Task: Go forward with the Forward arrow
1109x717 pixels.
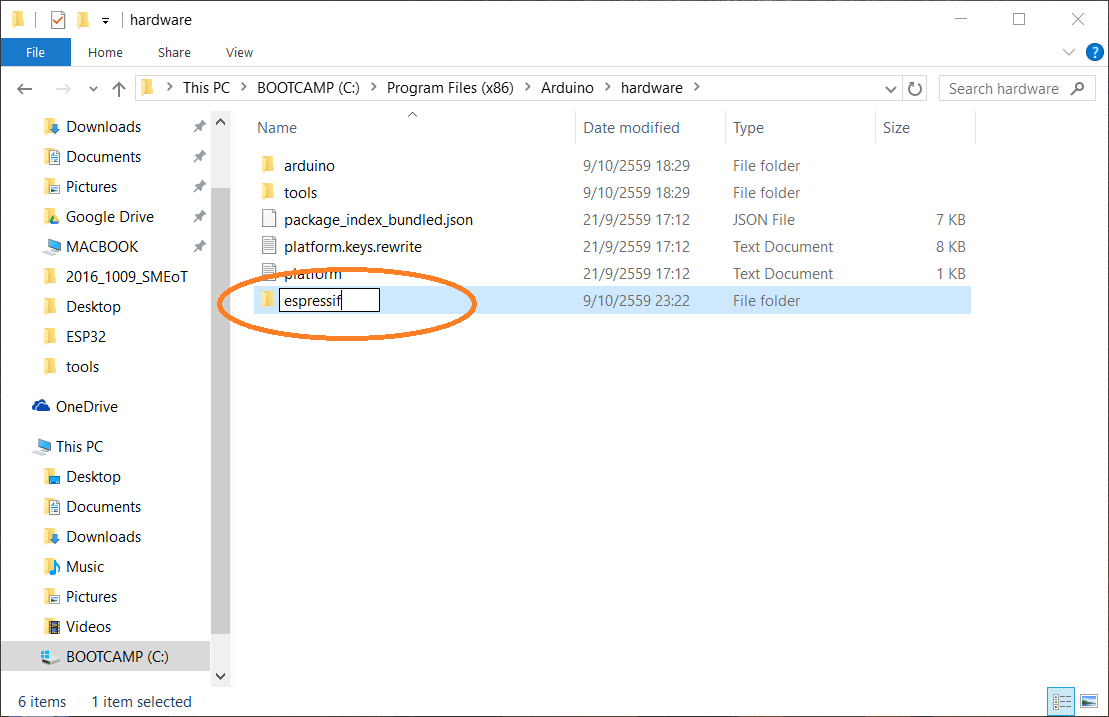Action: (x=63, y=88)
